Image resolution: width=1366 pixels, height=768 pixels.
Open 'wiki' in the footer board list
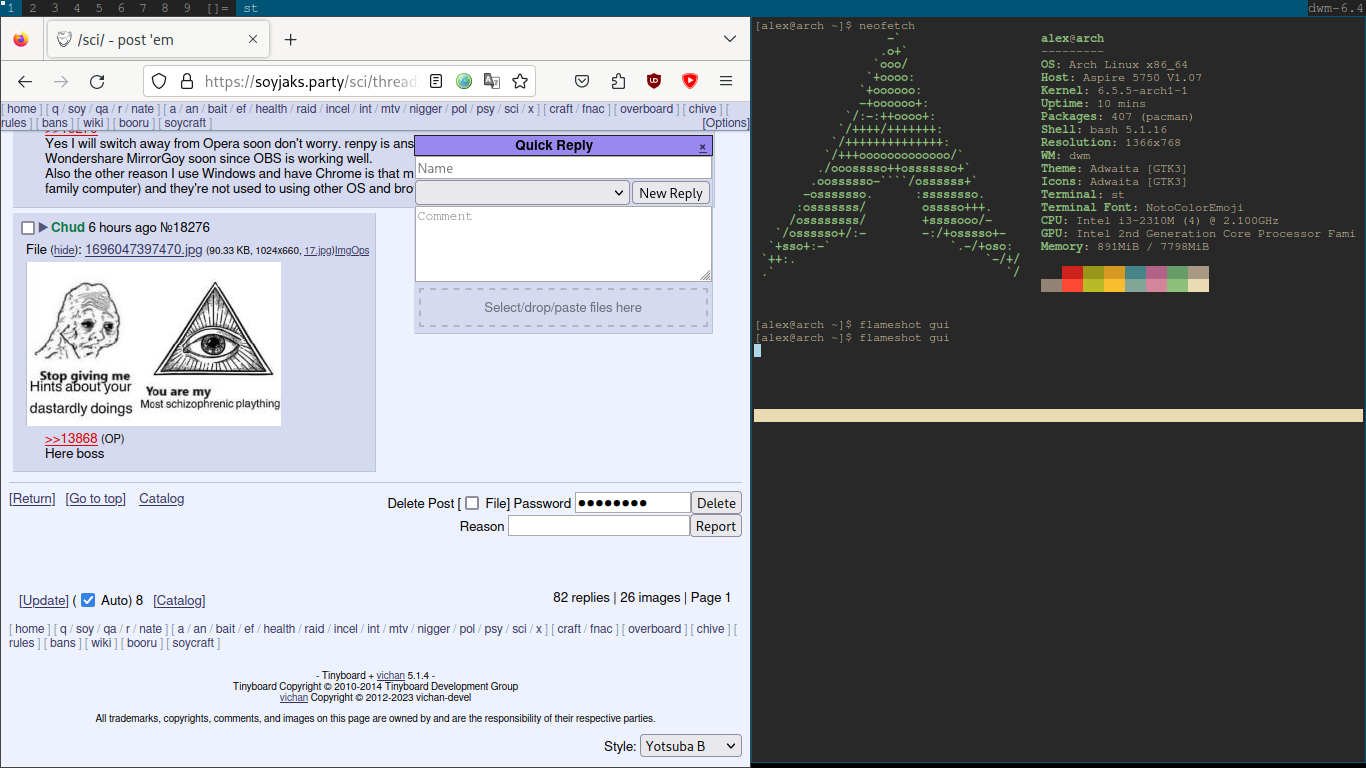(101, 643)
